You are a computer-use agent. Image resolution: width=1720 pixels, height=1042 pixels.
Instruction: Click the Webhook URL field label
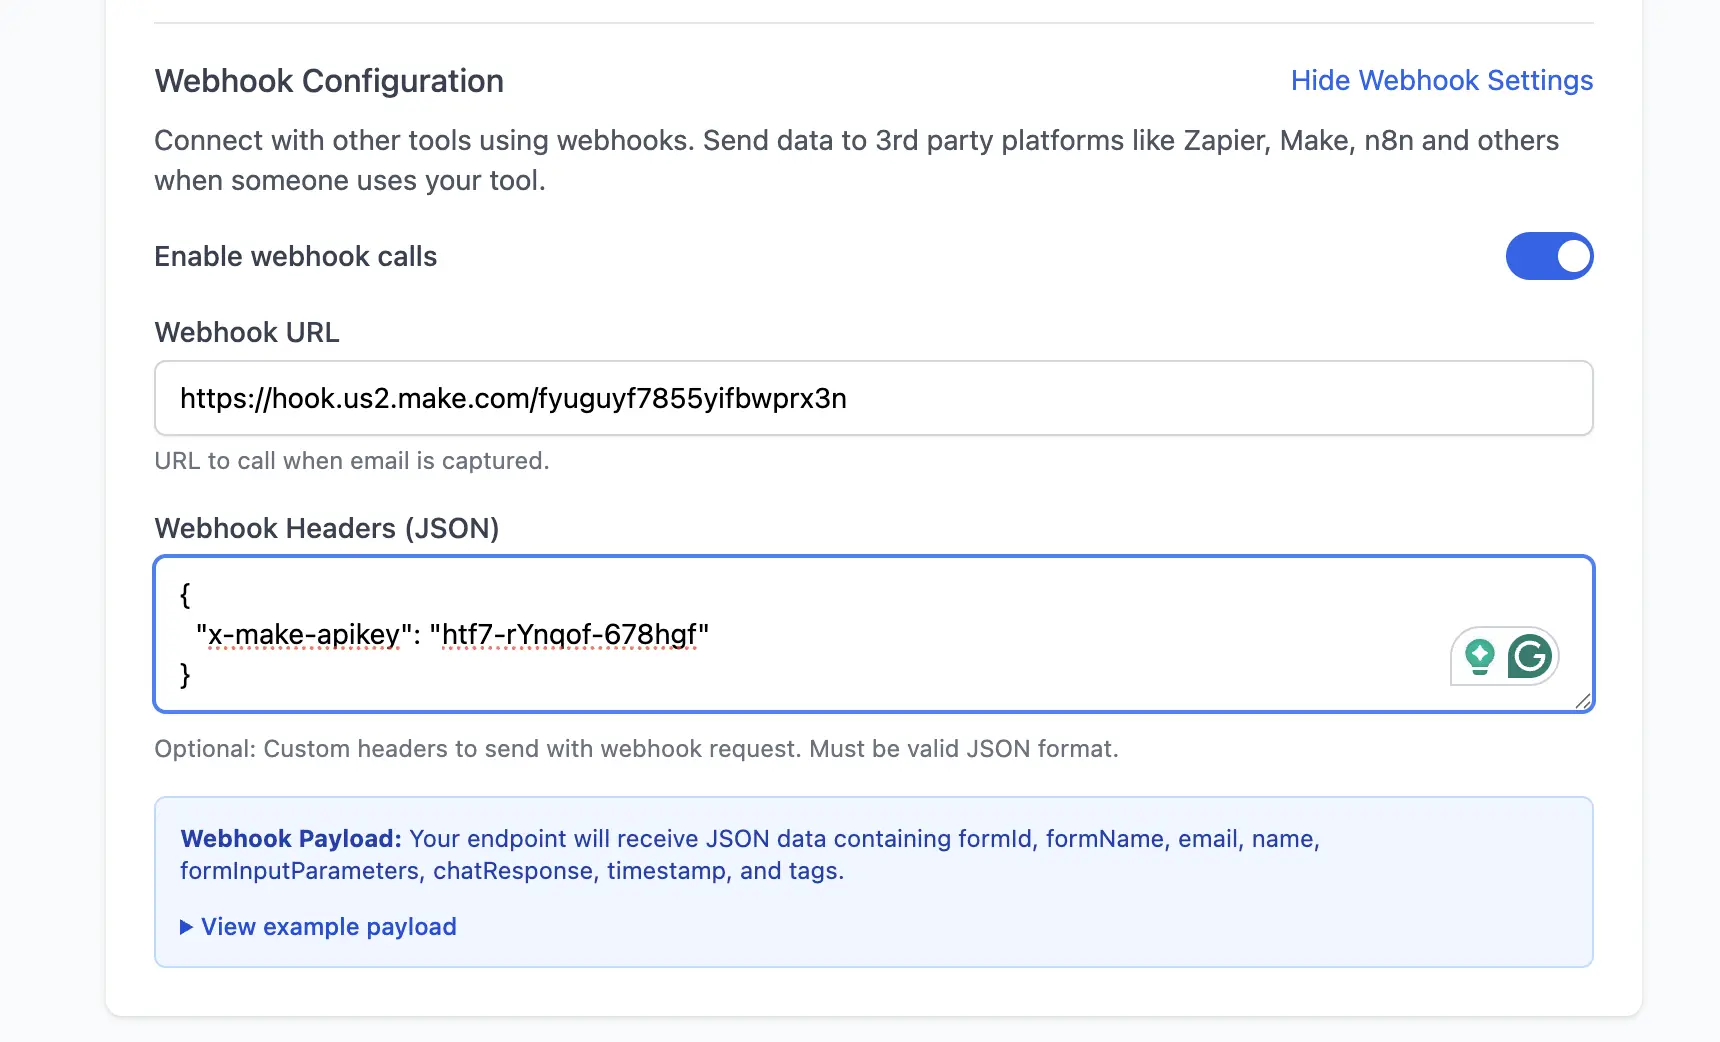[x=247, y=332]
